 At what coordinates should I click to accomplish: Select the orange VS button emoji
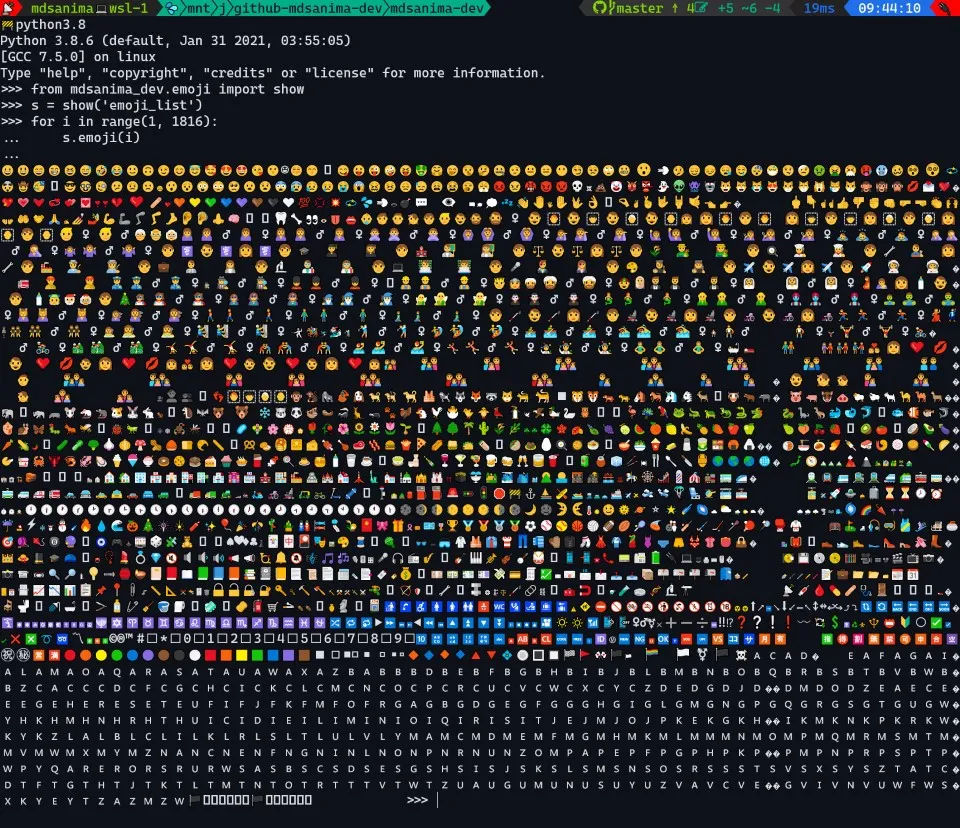(x=718, y=639)
